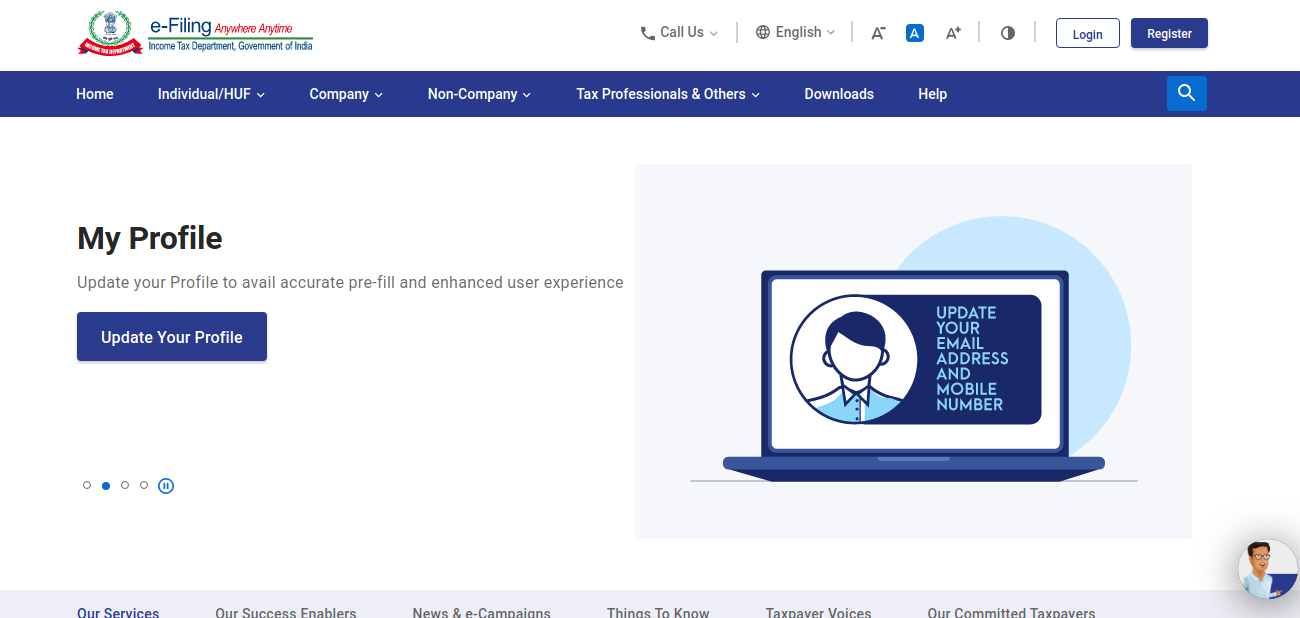The image size is (1300, 618).
Task: Jump to the third carousel slide dot
Action: [125, 485]
